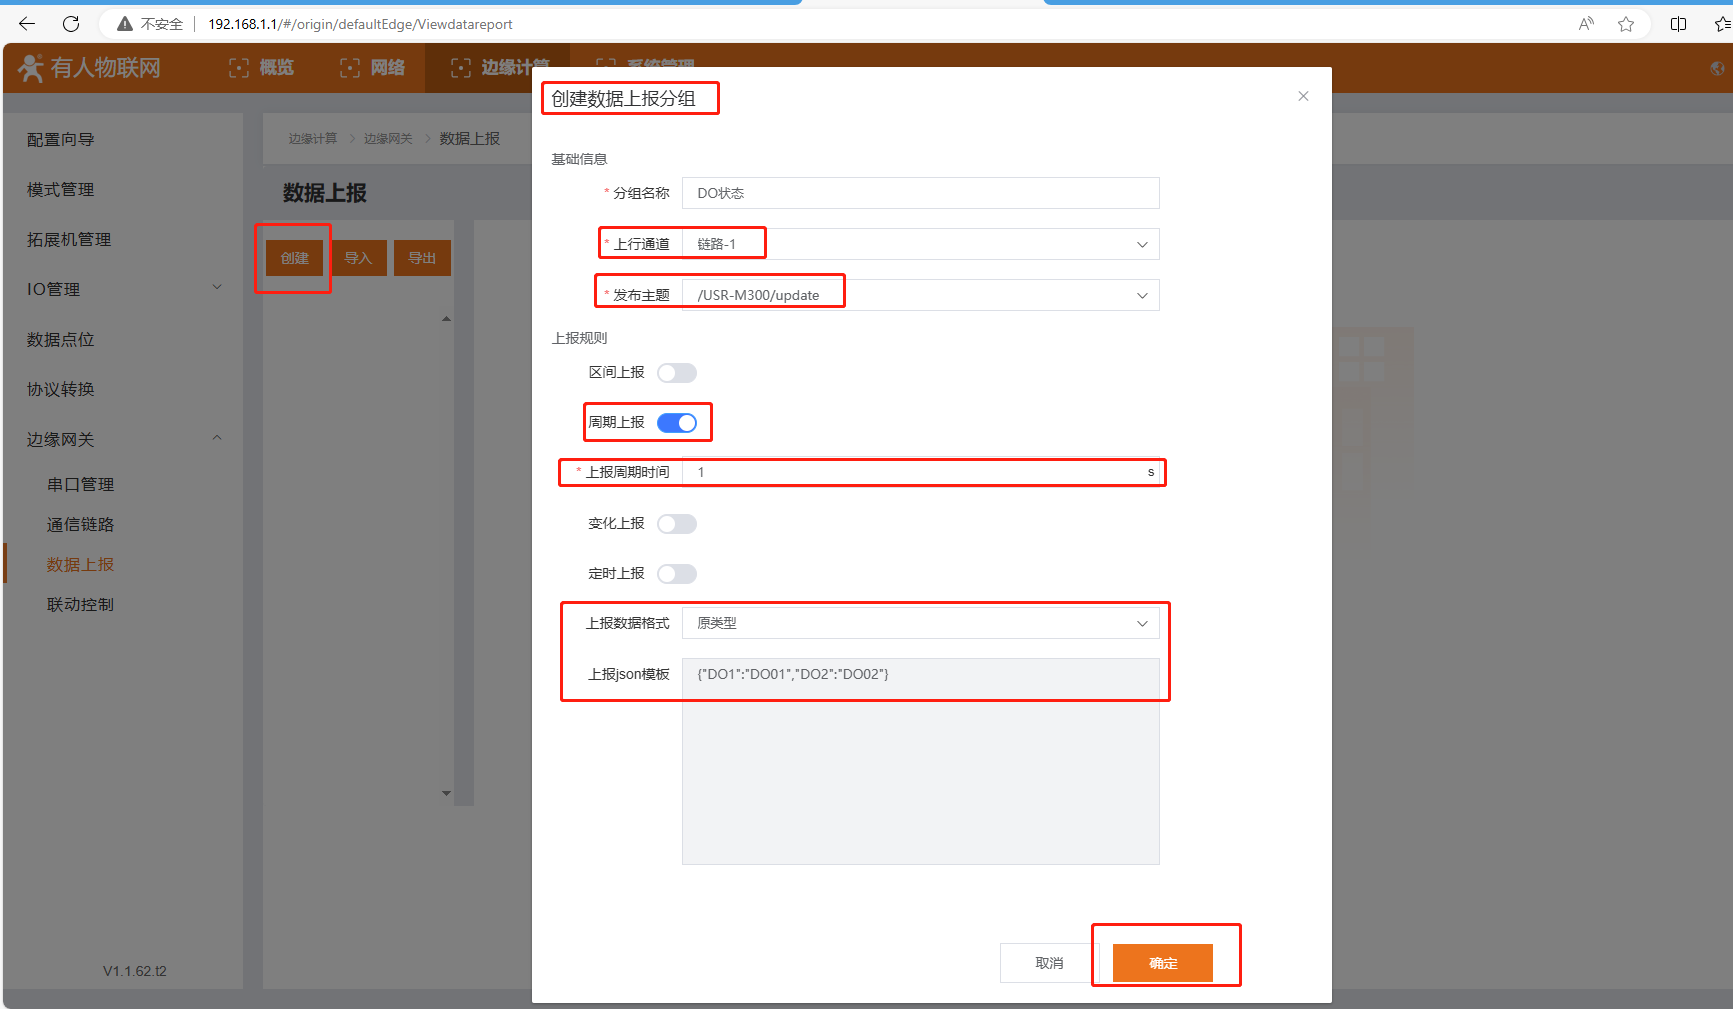Open the browser split screen icon
Screen dimensions: 1733x1009
pos(1678,24)
